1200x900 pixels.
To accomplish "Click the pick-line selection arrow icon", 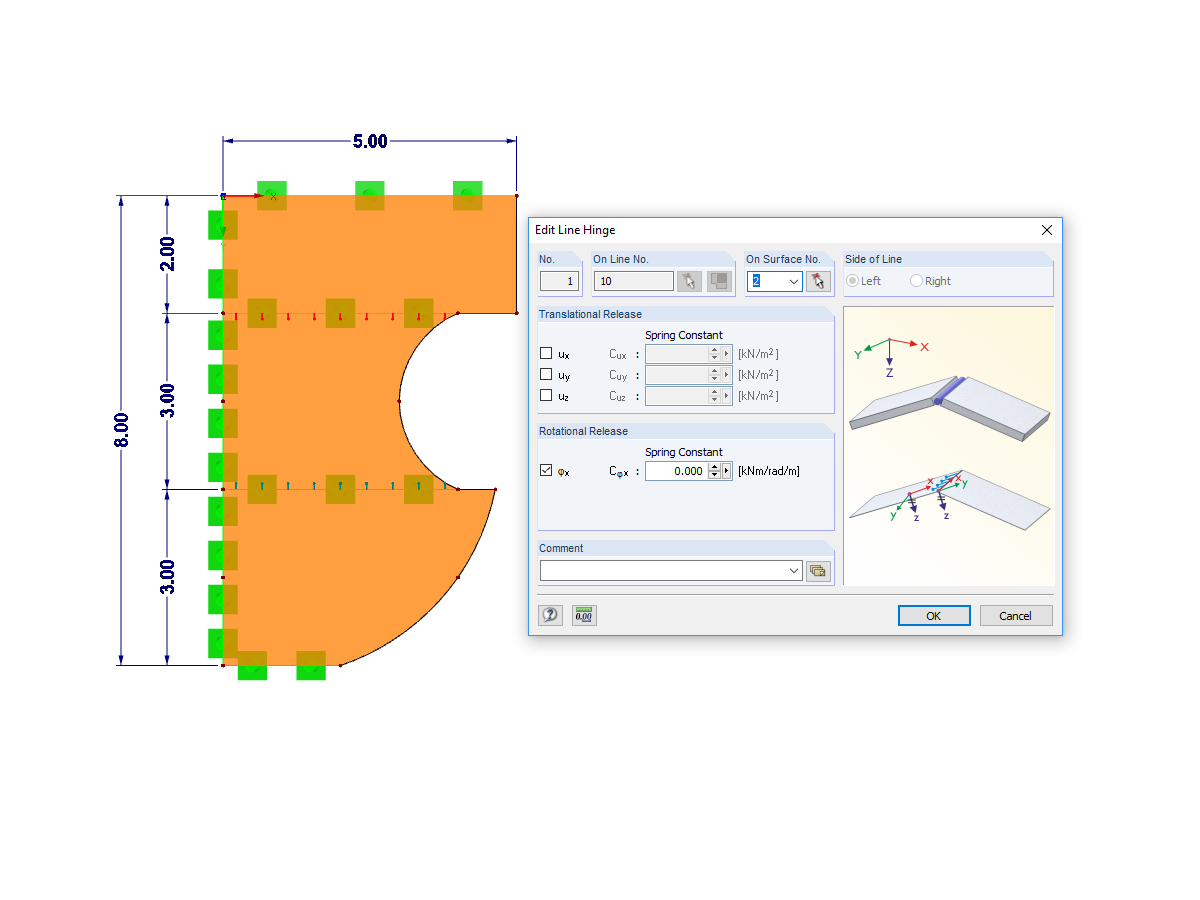I will [690, 281].
